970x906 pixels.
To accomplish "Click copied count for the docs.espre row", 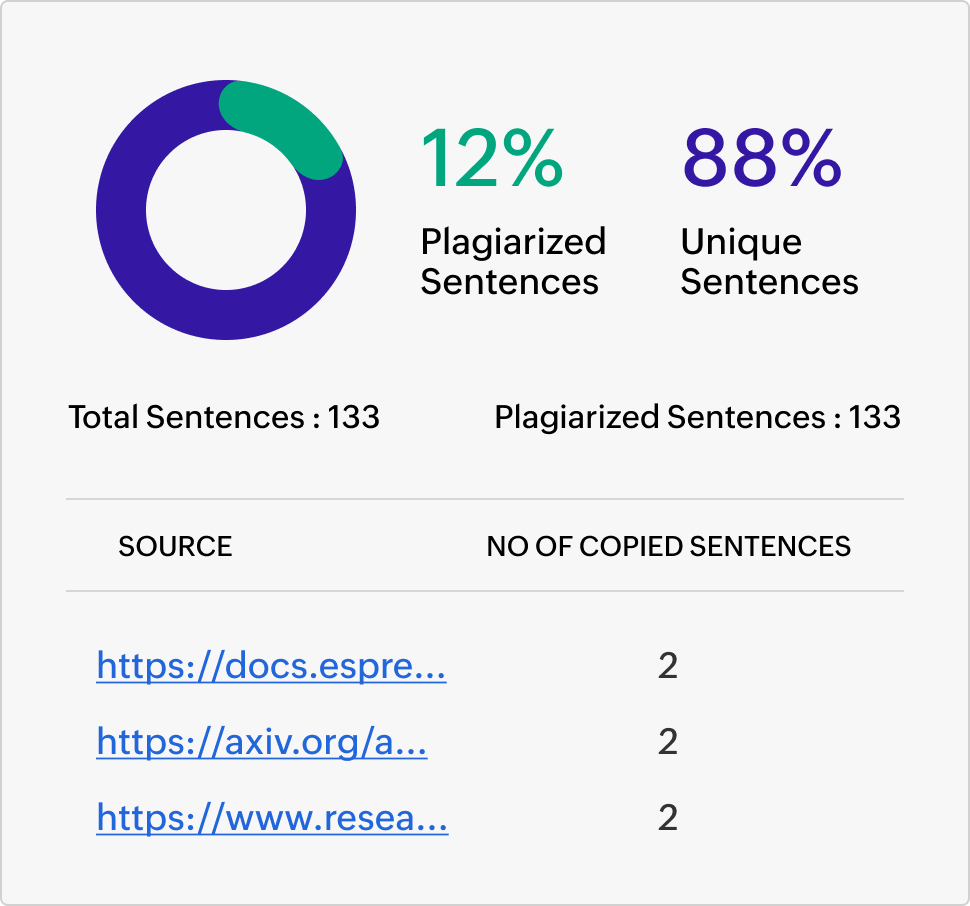I will click(668, 666).
